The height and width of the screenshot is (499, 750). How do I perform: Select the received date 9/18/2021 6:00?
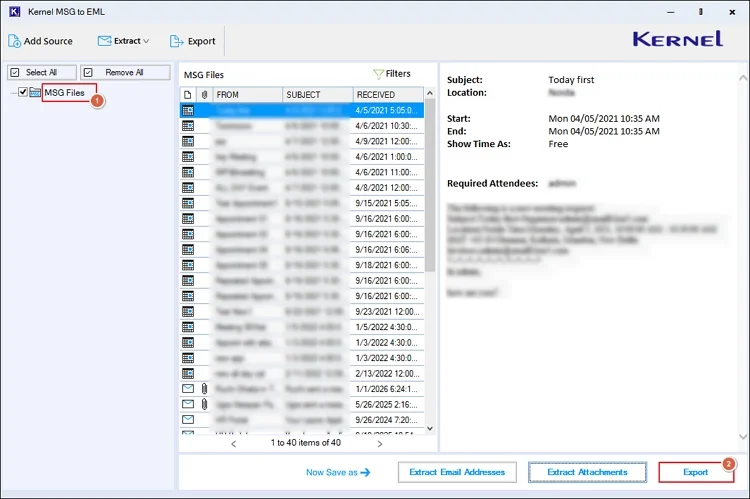pos(386,265)
